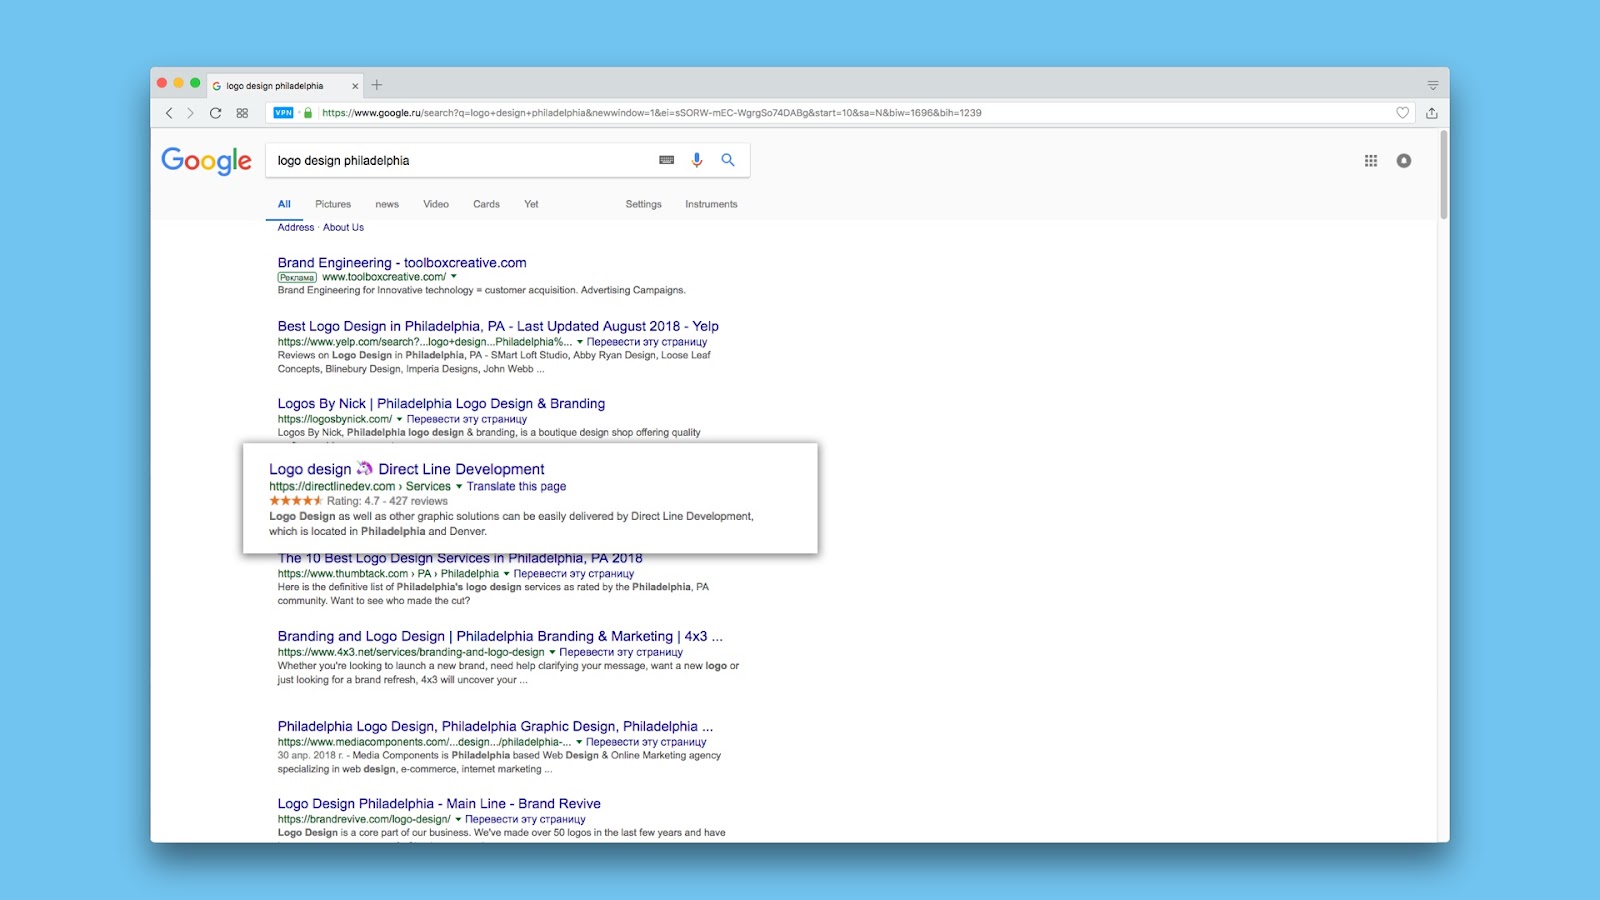Toggle the VPN badge in address bar
This screenshot has height=900, width=1600.
(x=283, y=113)
